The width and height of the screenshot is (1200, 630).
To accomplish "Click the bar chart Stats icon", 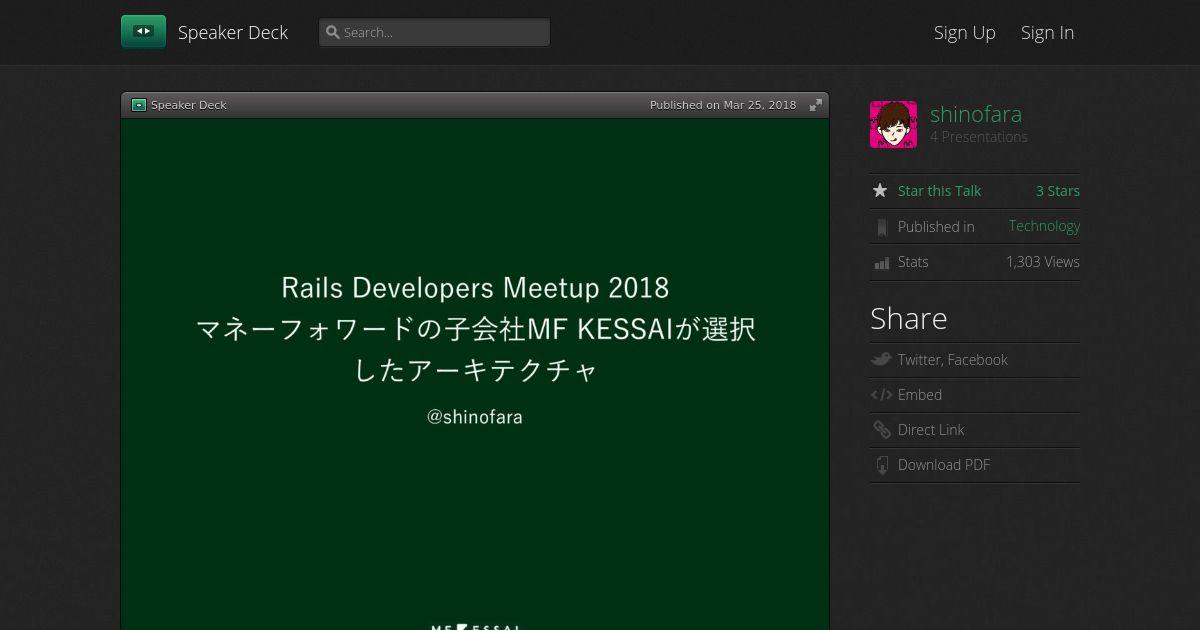I will point(881,263).
